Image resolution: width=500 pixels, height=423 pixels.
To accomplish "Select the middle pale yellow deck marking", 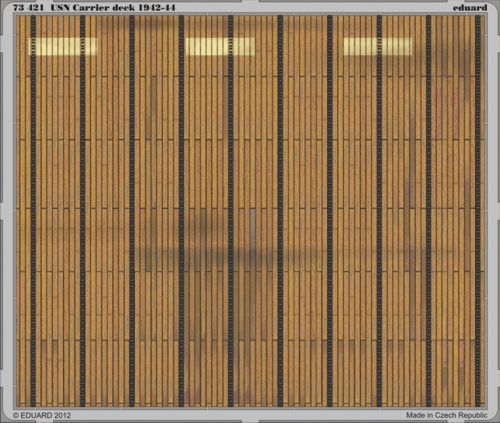I will click(220, 46).
